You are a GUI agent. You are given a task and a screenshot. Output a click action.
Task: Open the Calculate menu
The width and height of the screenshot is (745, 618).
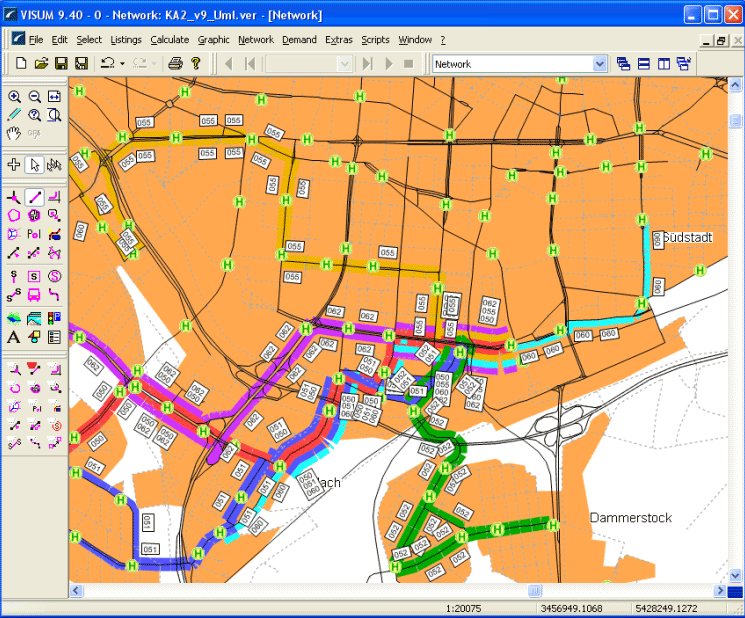(170, 40)
